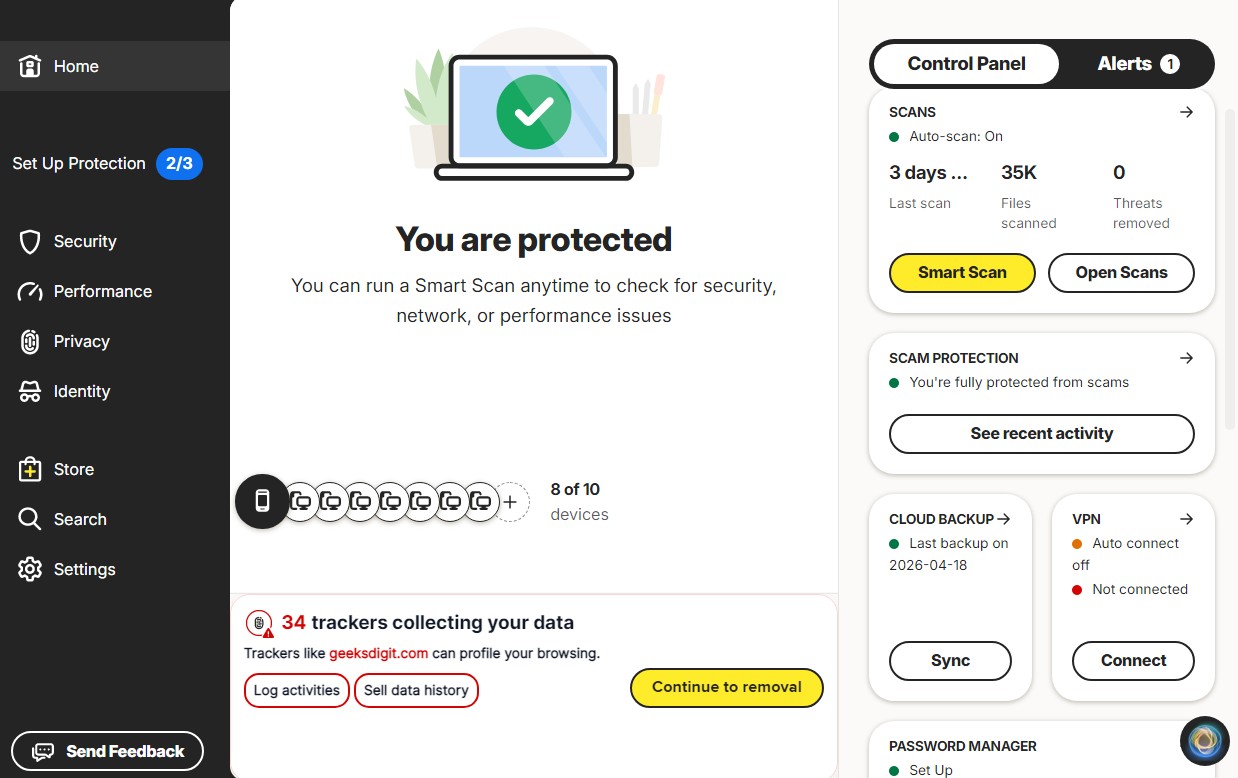This screenshot has height=778, width=1238.
Task: Open Settings via the gear icon
Action: (30, 570)
